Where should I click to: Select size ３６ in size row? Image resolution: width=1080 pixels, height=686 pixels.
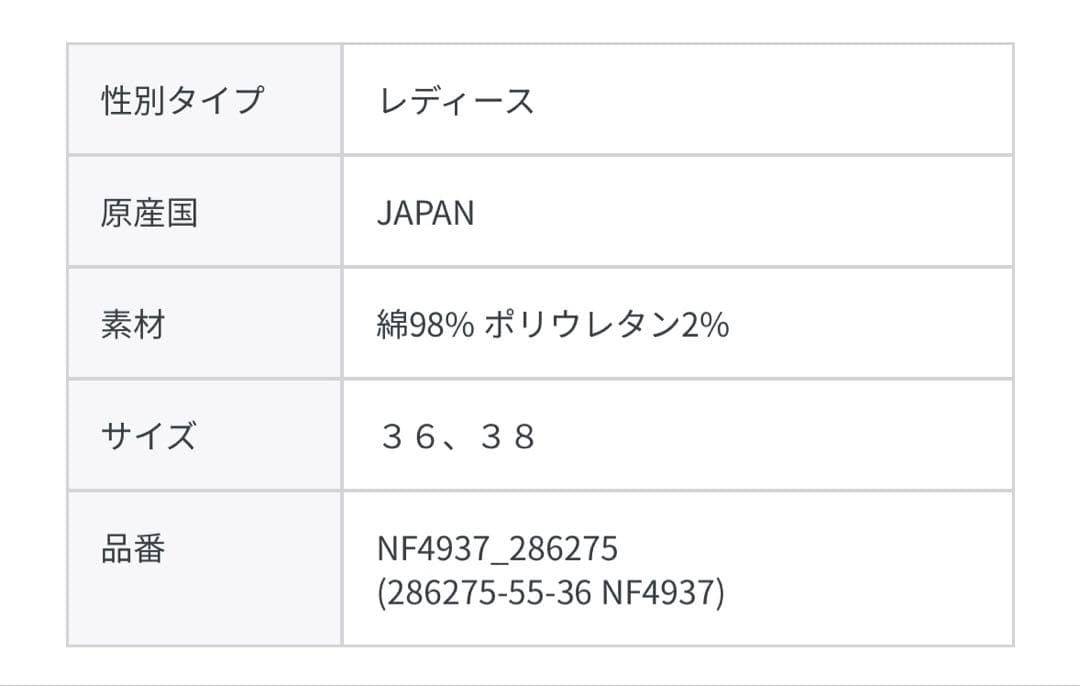point(405,437)
